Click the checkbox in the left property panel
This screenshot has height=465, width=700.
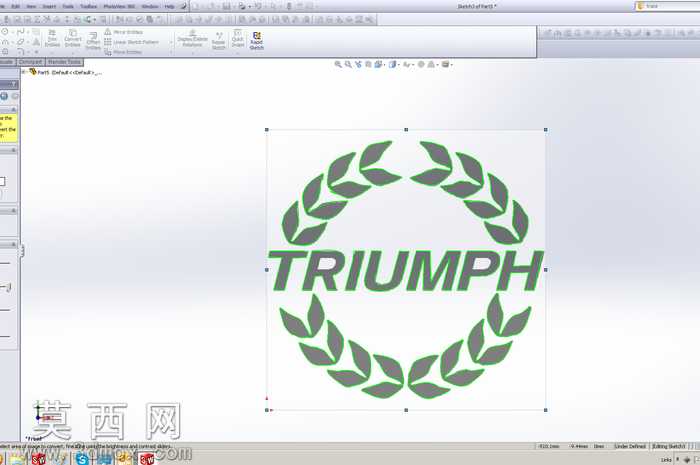point(2,181)
